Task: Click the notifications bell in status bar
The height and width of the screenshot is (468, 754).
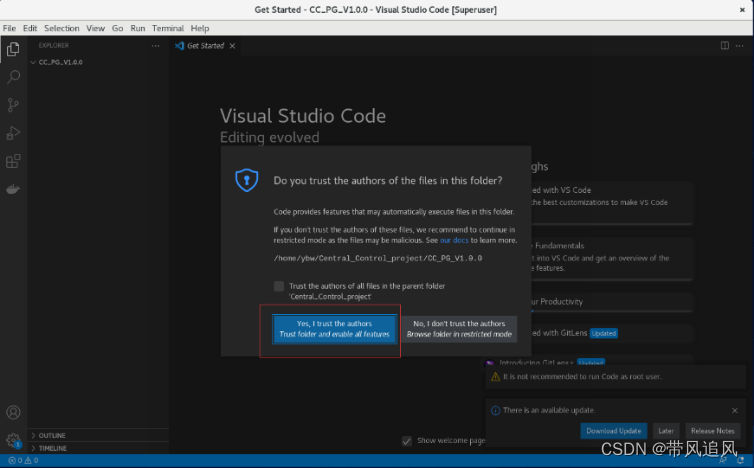Action: pyautogui.click(x=741, y=461)
